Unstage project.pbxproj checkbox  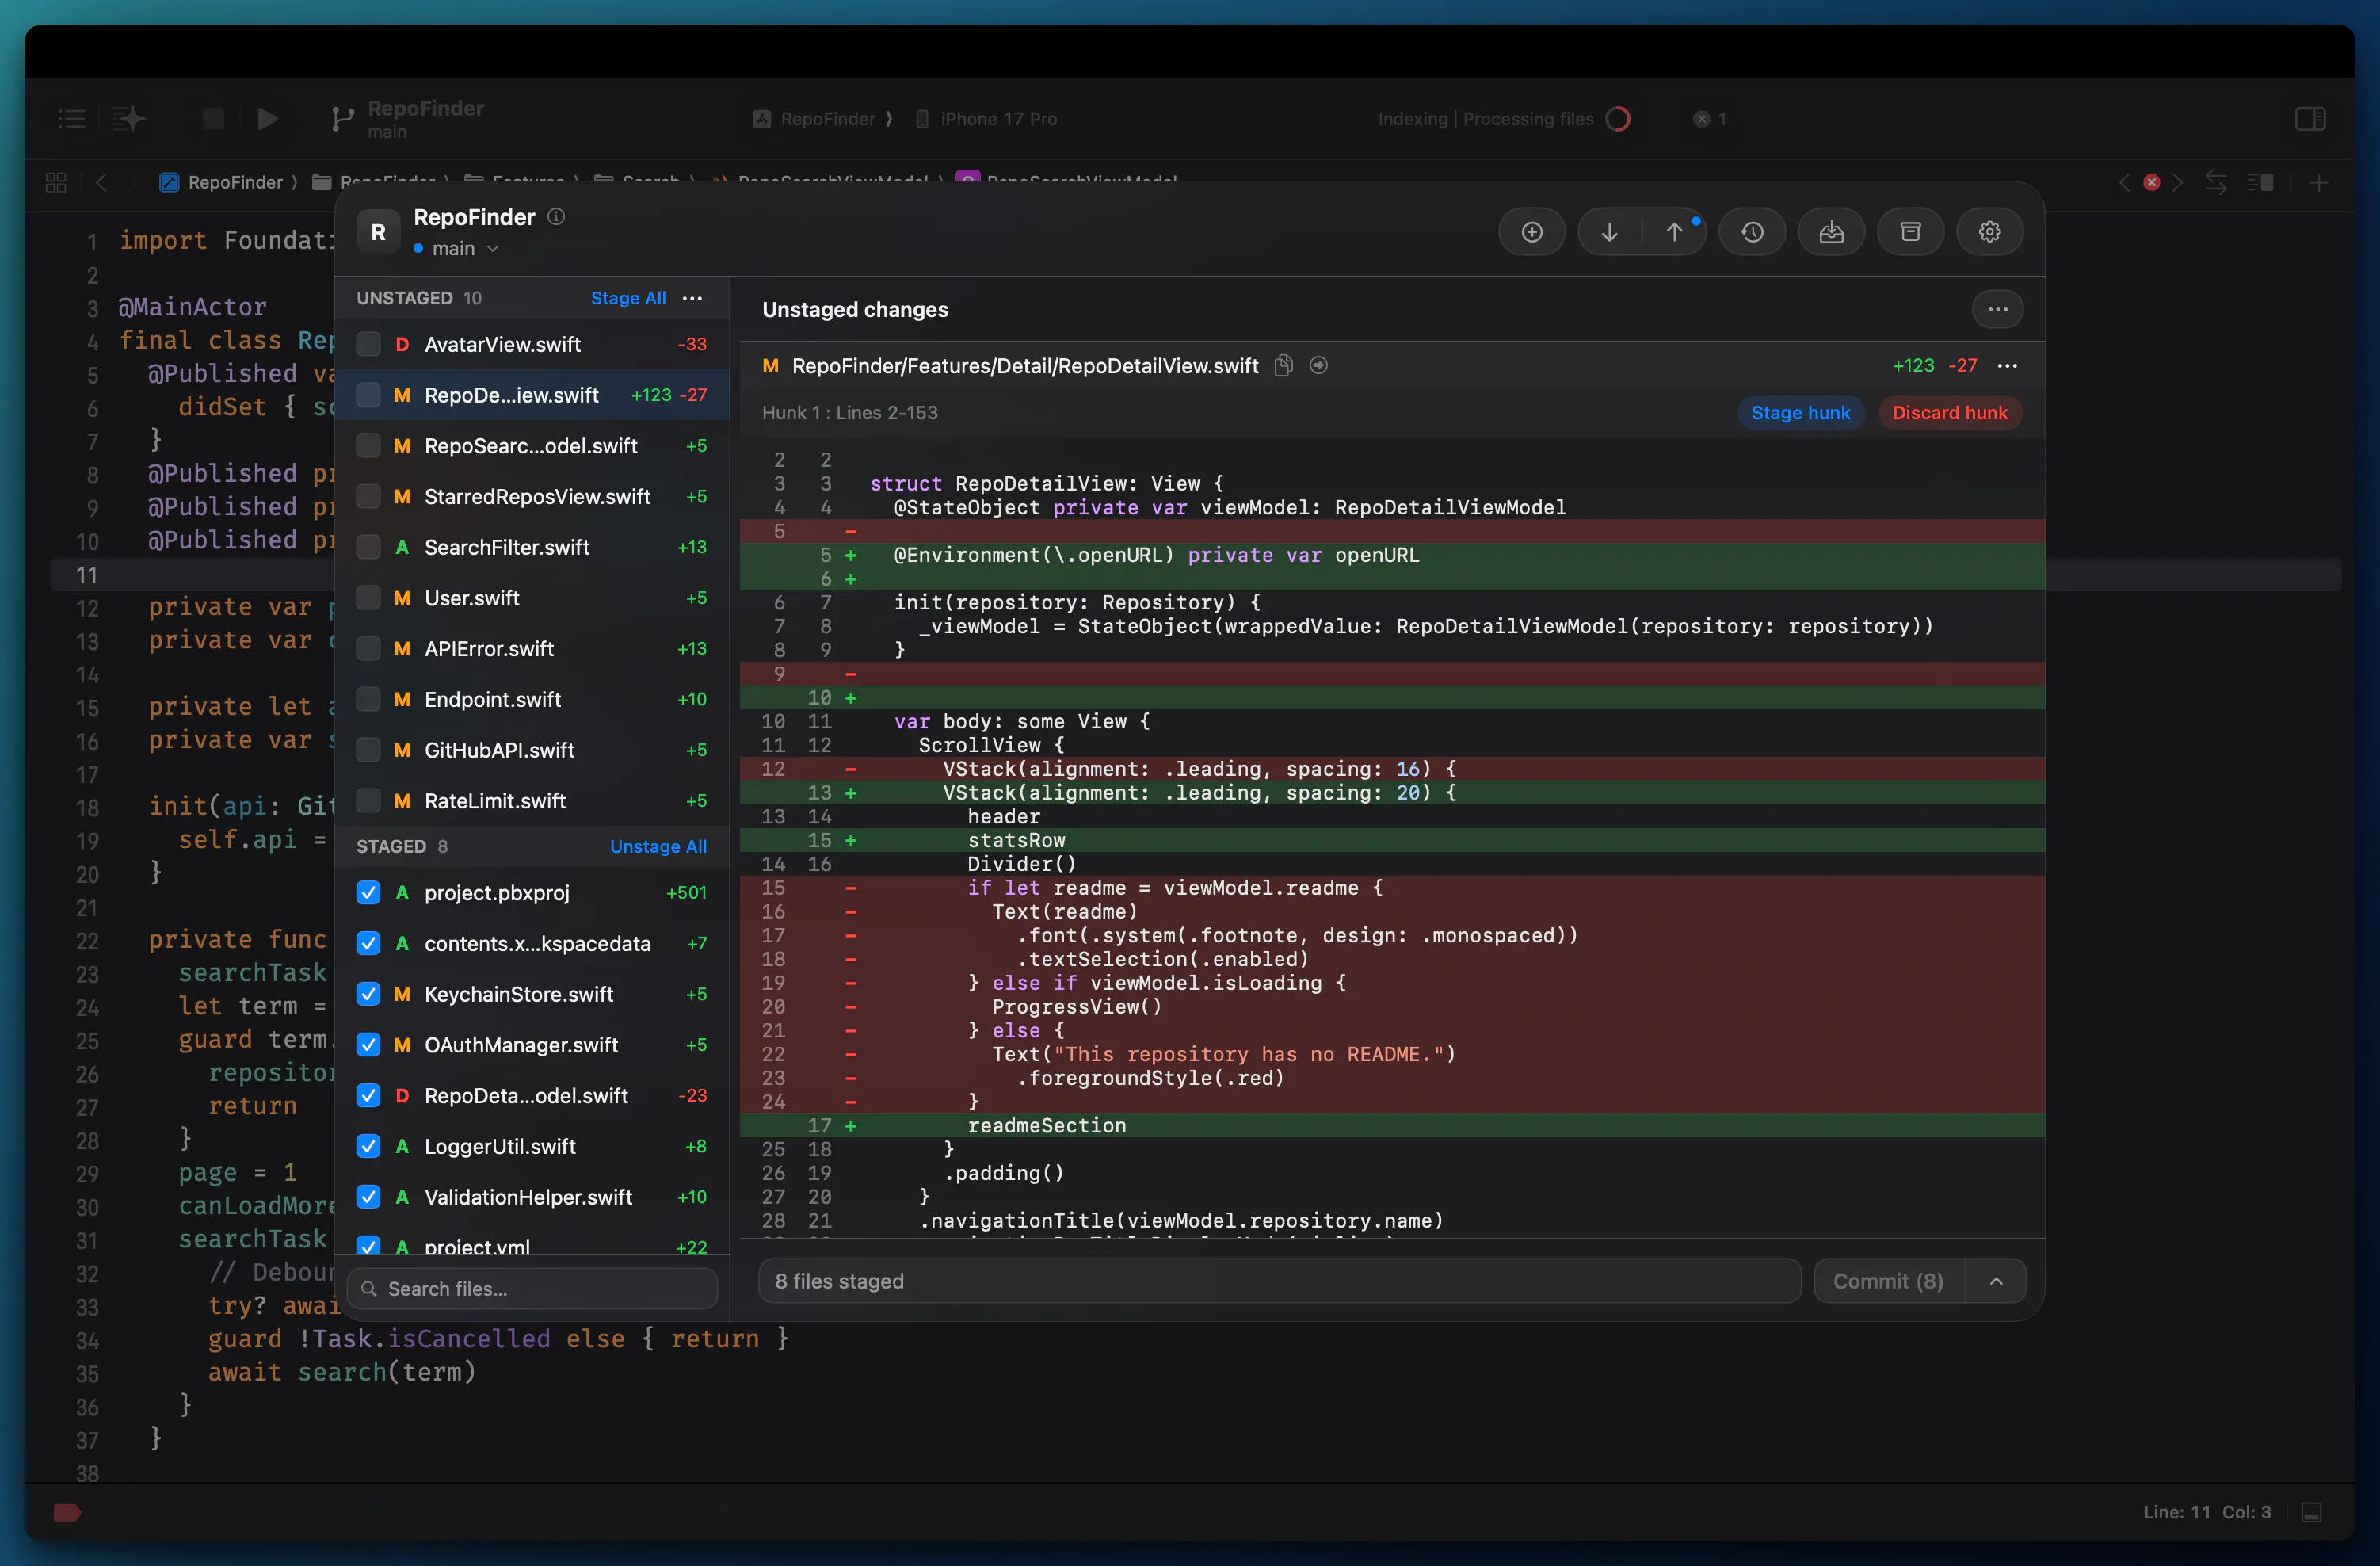point(368,892)
